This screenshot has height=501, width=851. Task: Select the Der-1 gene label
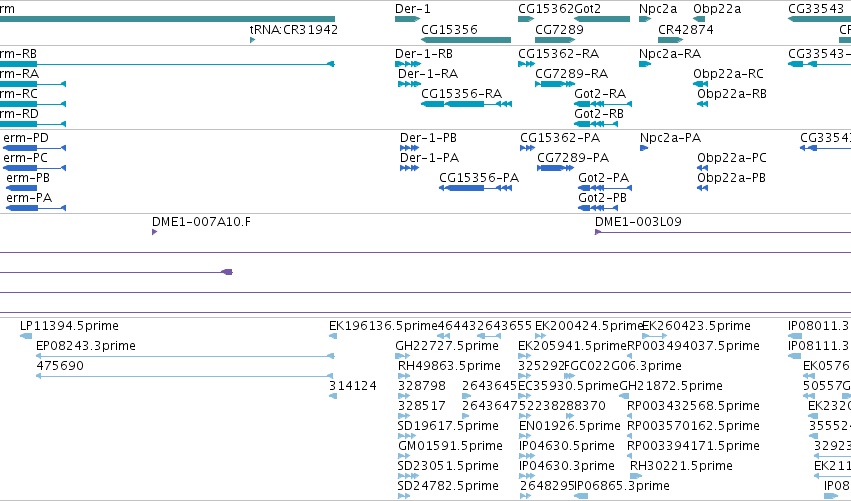point(412,9)
